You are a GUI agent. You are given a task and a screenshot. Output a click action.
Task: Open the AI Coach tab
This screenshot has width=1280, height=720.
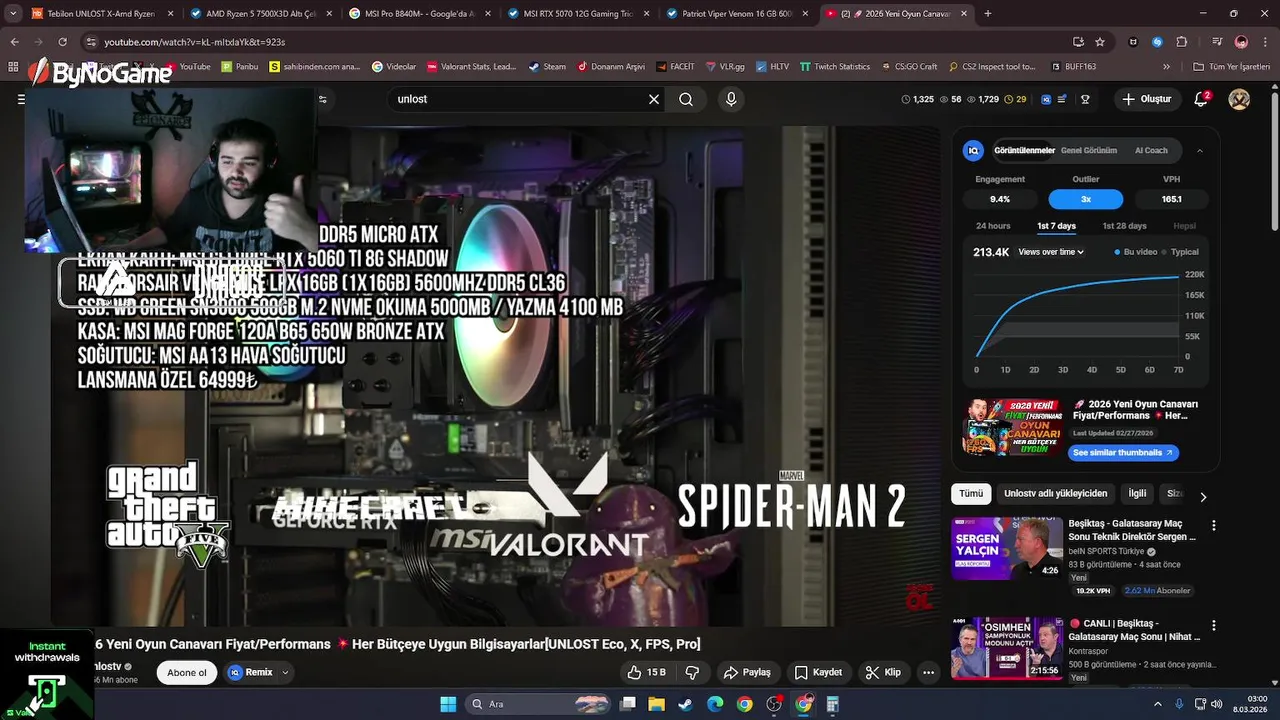point(1151,150)
